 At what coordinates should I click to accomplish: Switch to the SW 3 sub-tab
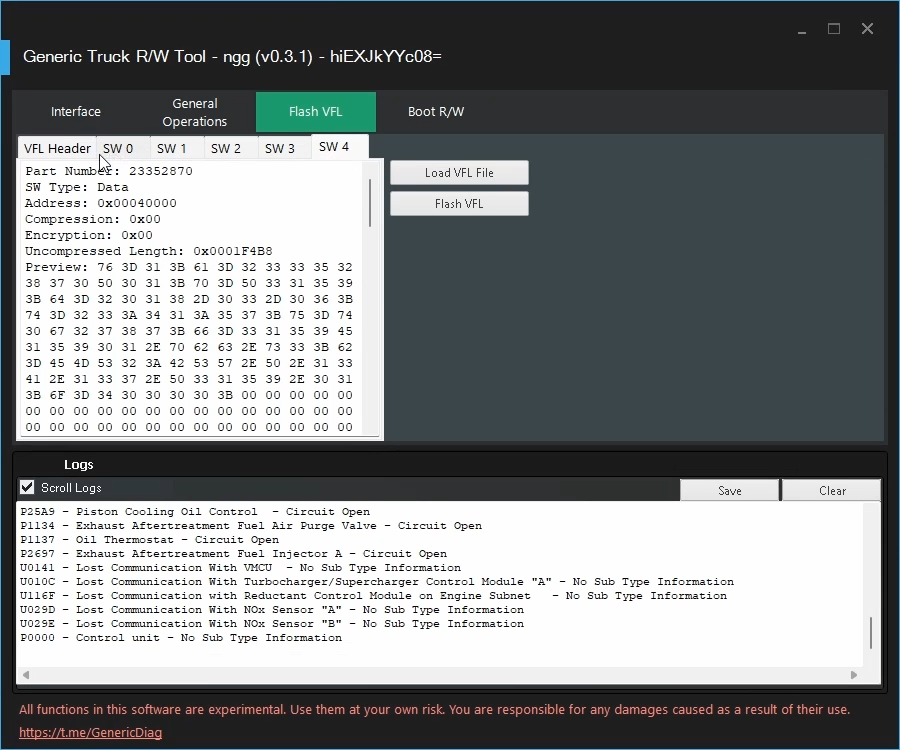click(280, 148)
